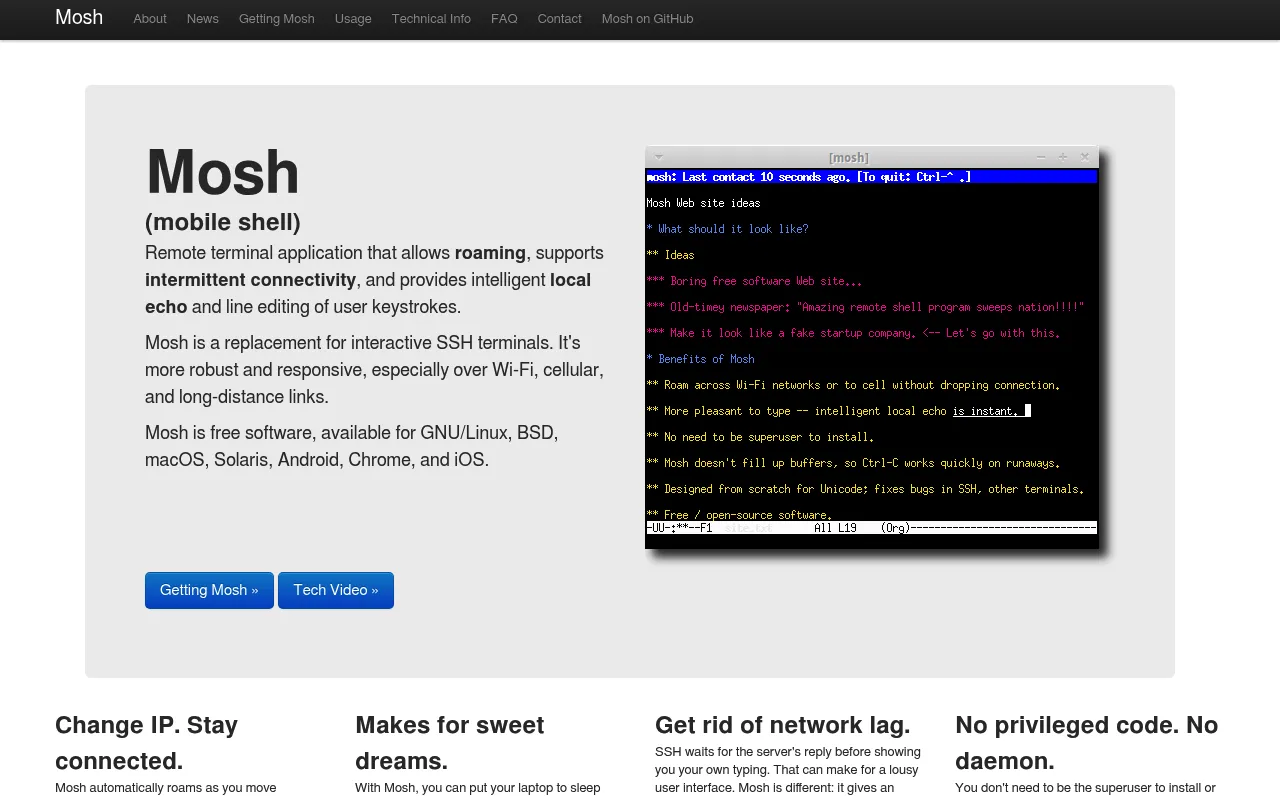Click paragraph 'Mosh is free software, available for'
The height and width of the screenshot is (800, 1280).
(351, 447)
